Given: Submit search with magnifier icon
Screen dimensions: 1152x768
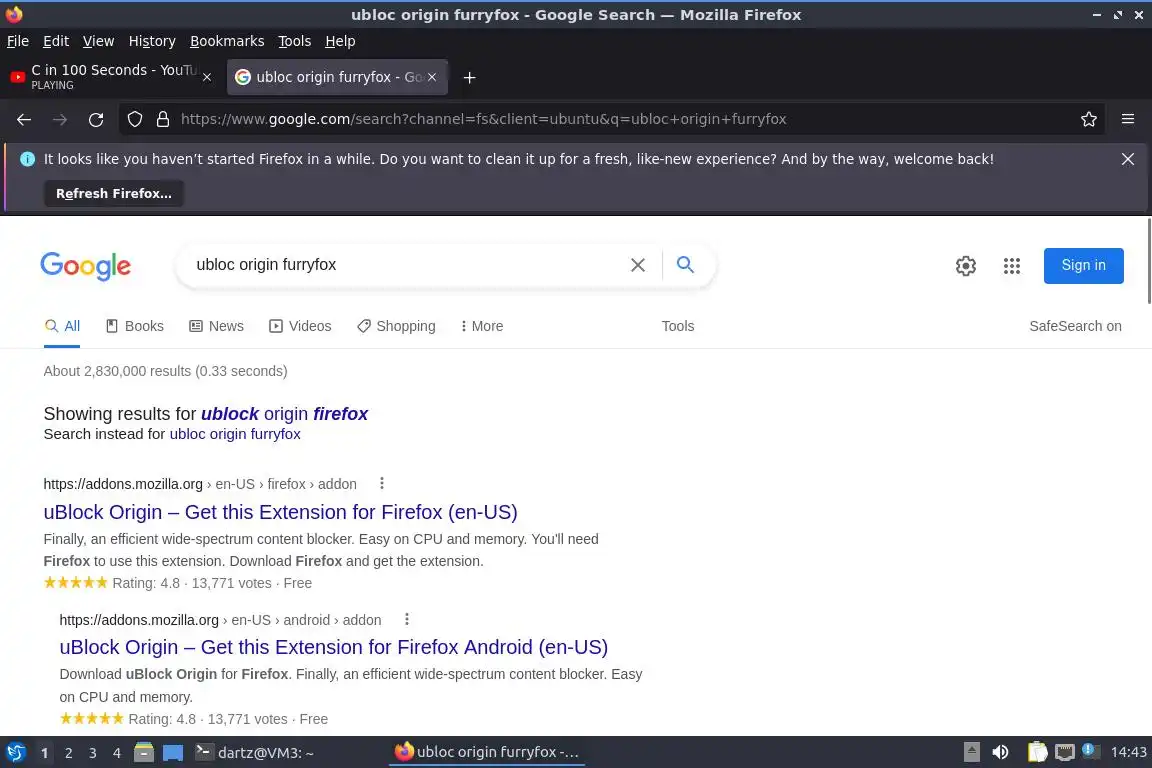Looking at the screenshot, I should [x=685, y=265].
